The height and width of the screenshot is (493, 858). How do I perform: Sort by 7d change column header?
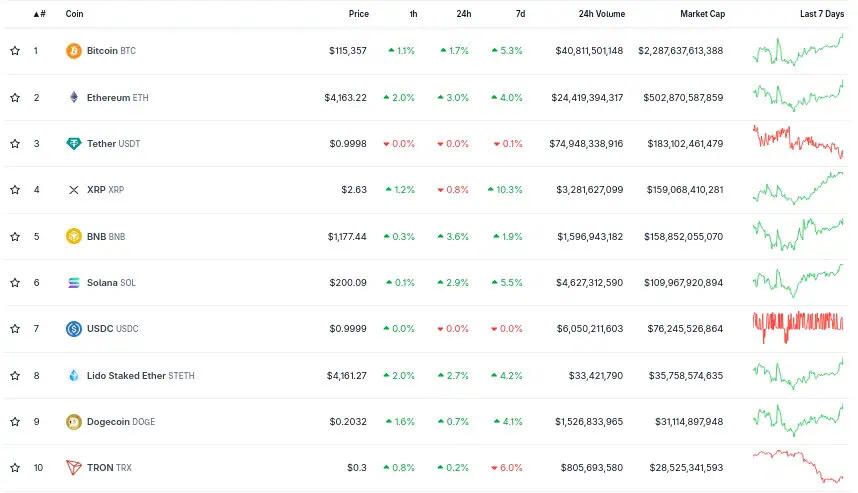519,14
